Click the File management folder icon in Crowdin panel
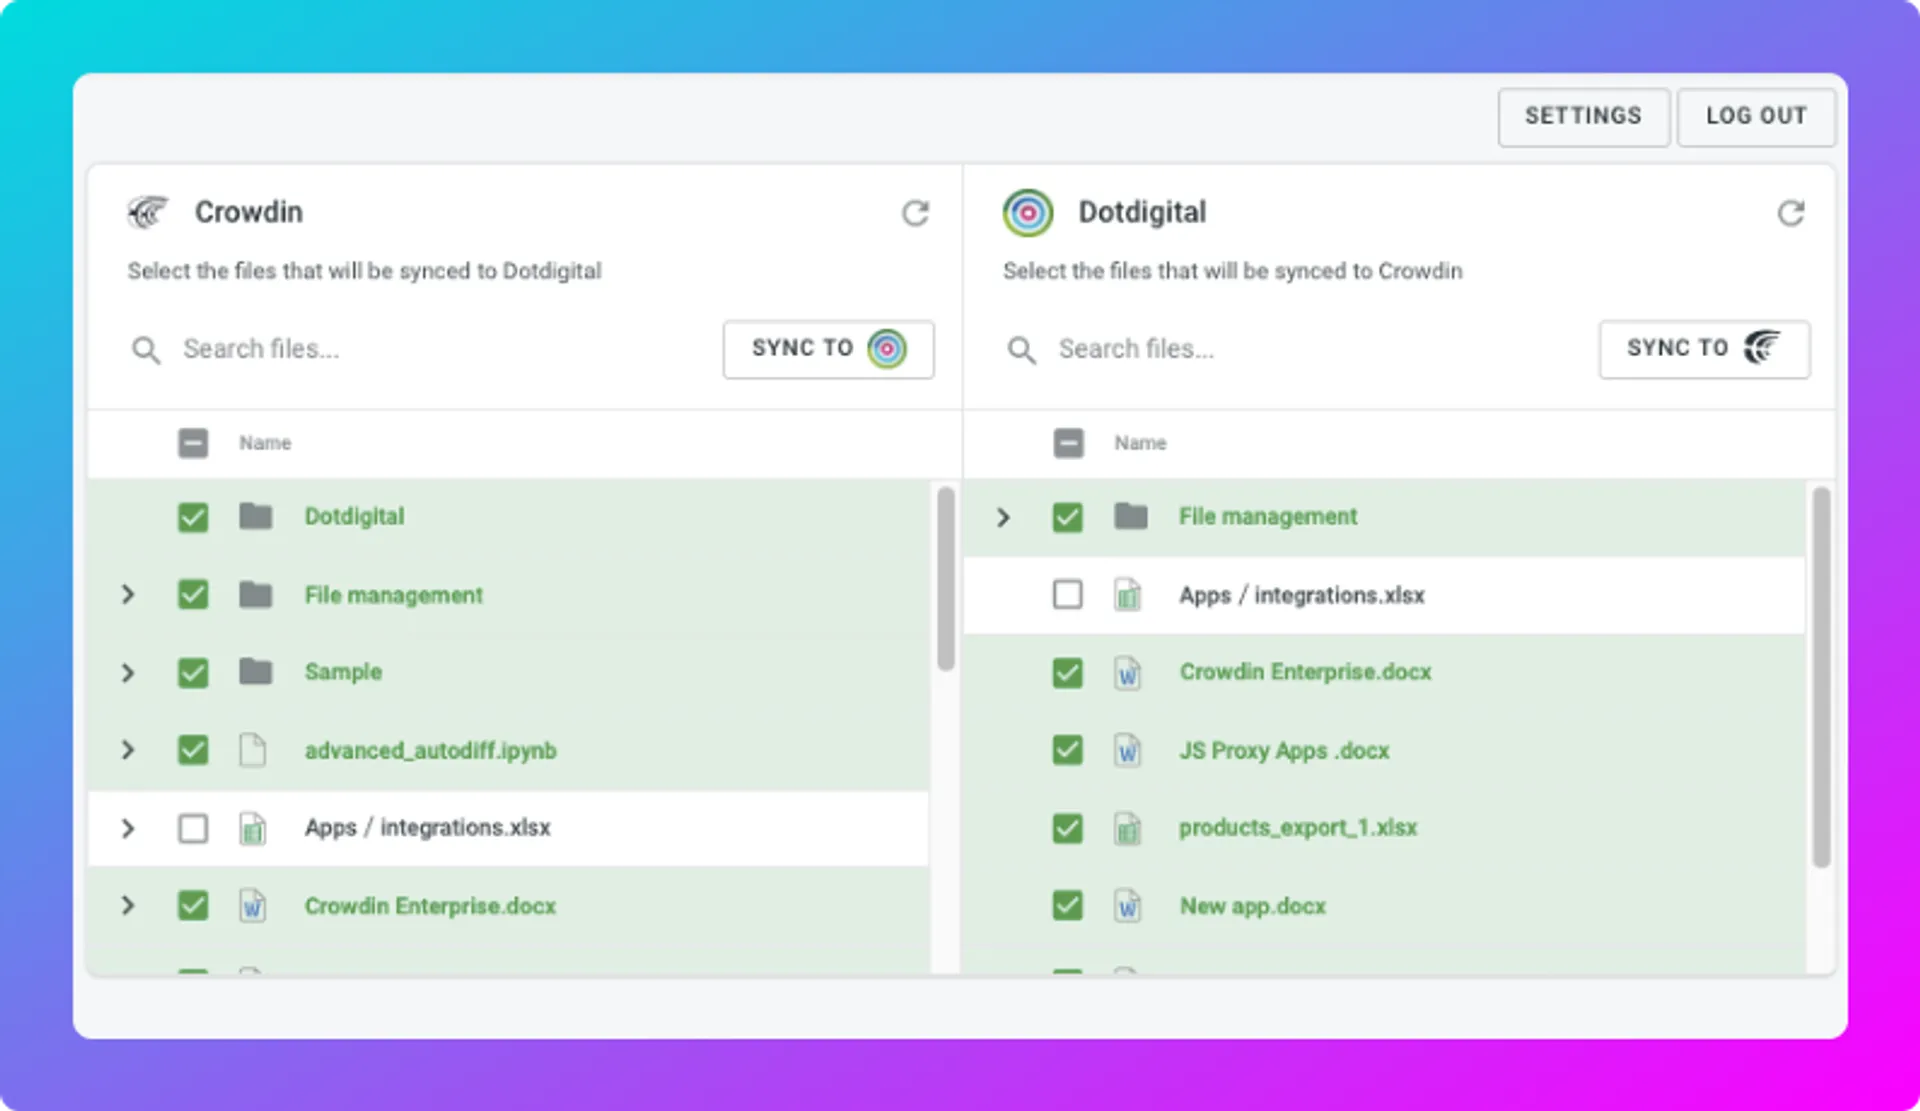 click(x=256, y=595)
